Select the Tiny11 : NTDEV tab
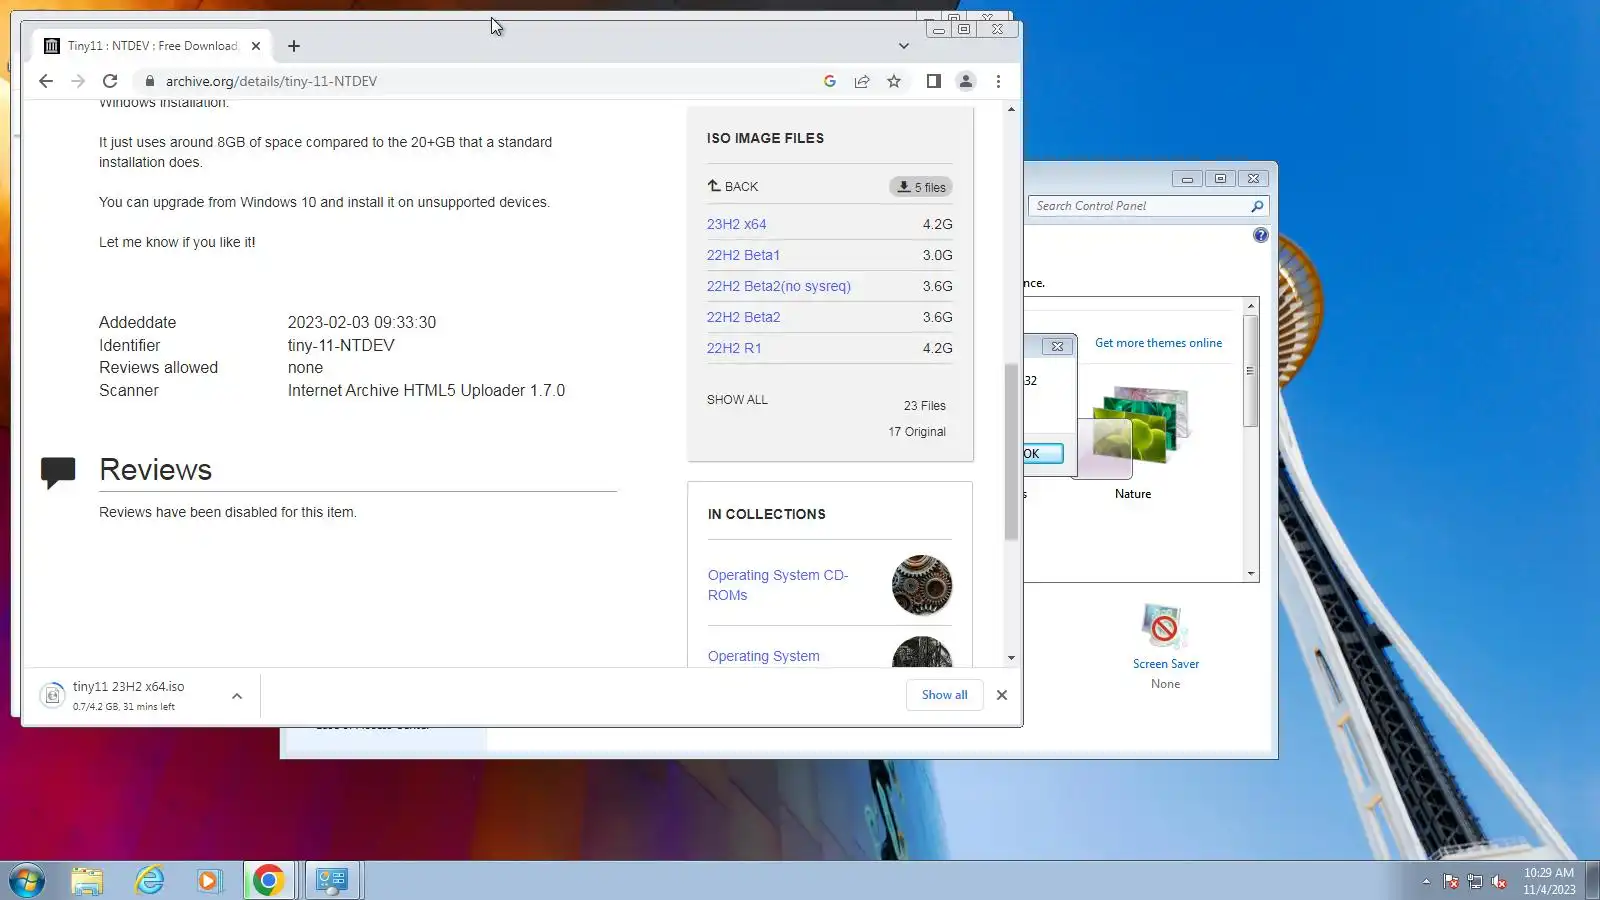Viewport: 1600px width, 900px height. (152, 46)
